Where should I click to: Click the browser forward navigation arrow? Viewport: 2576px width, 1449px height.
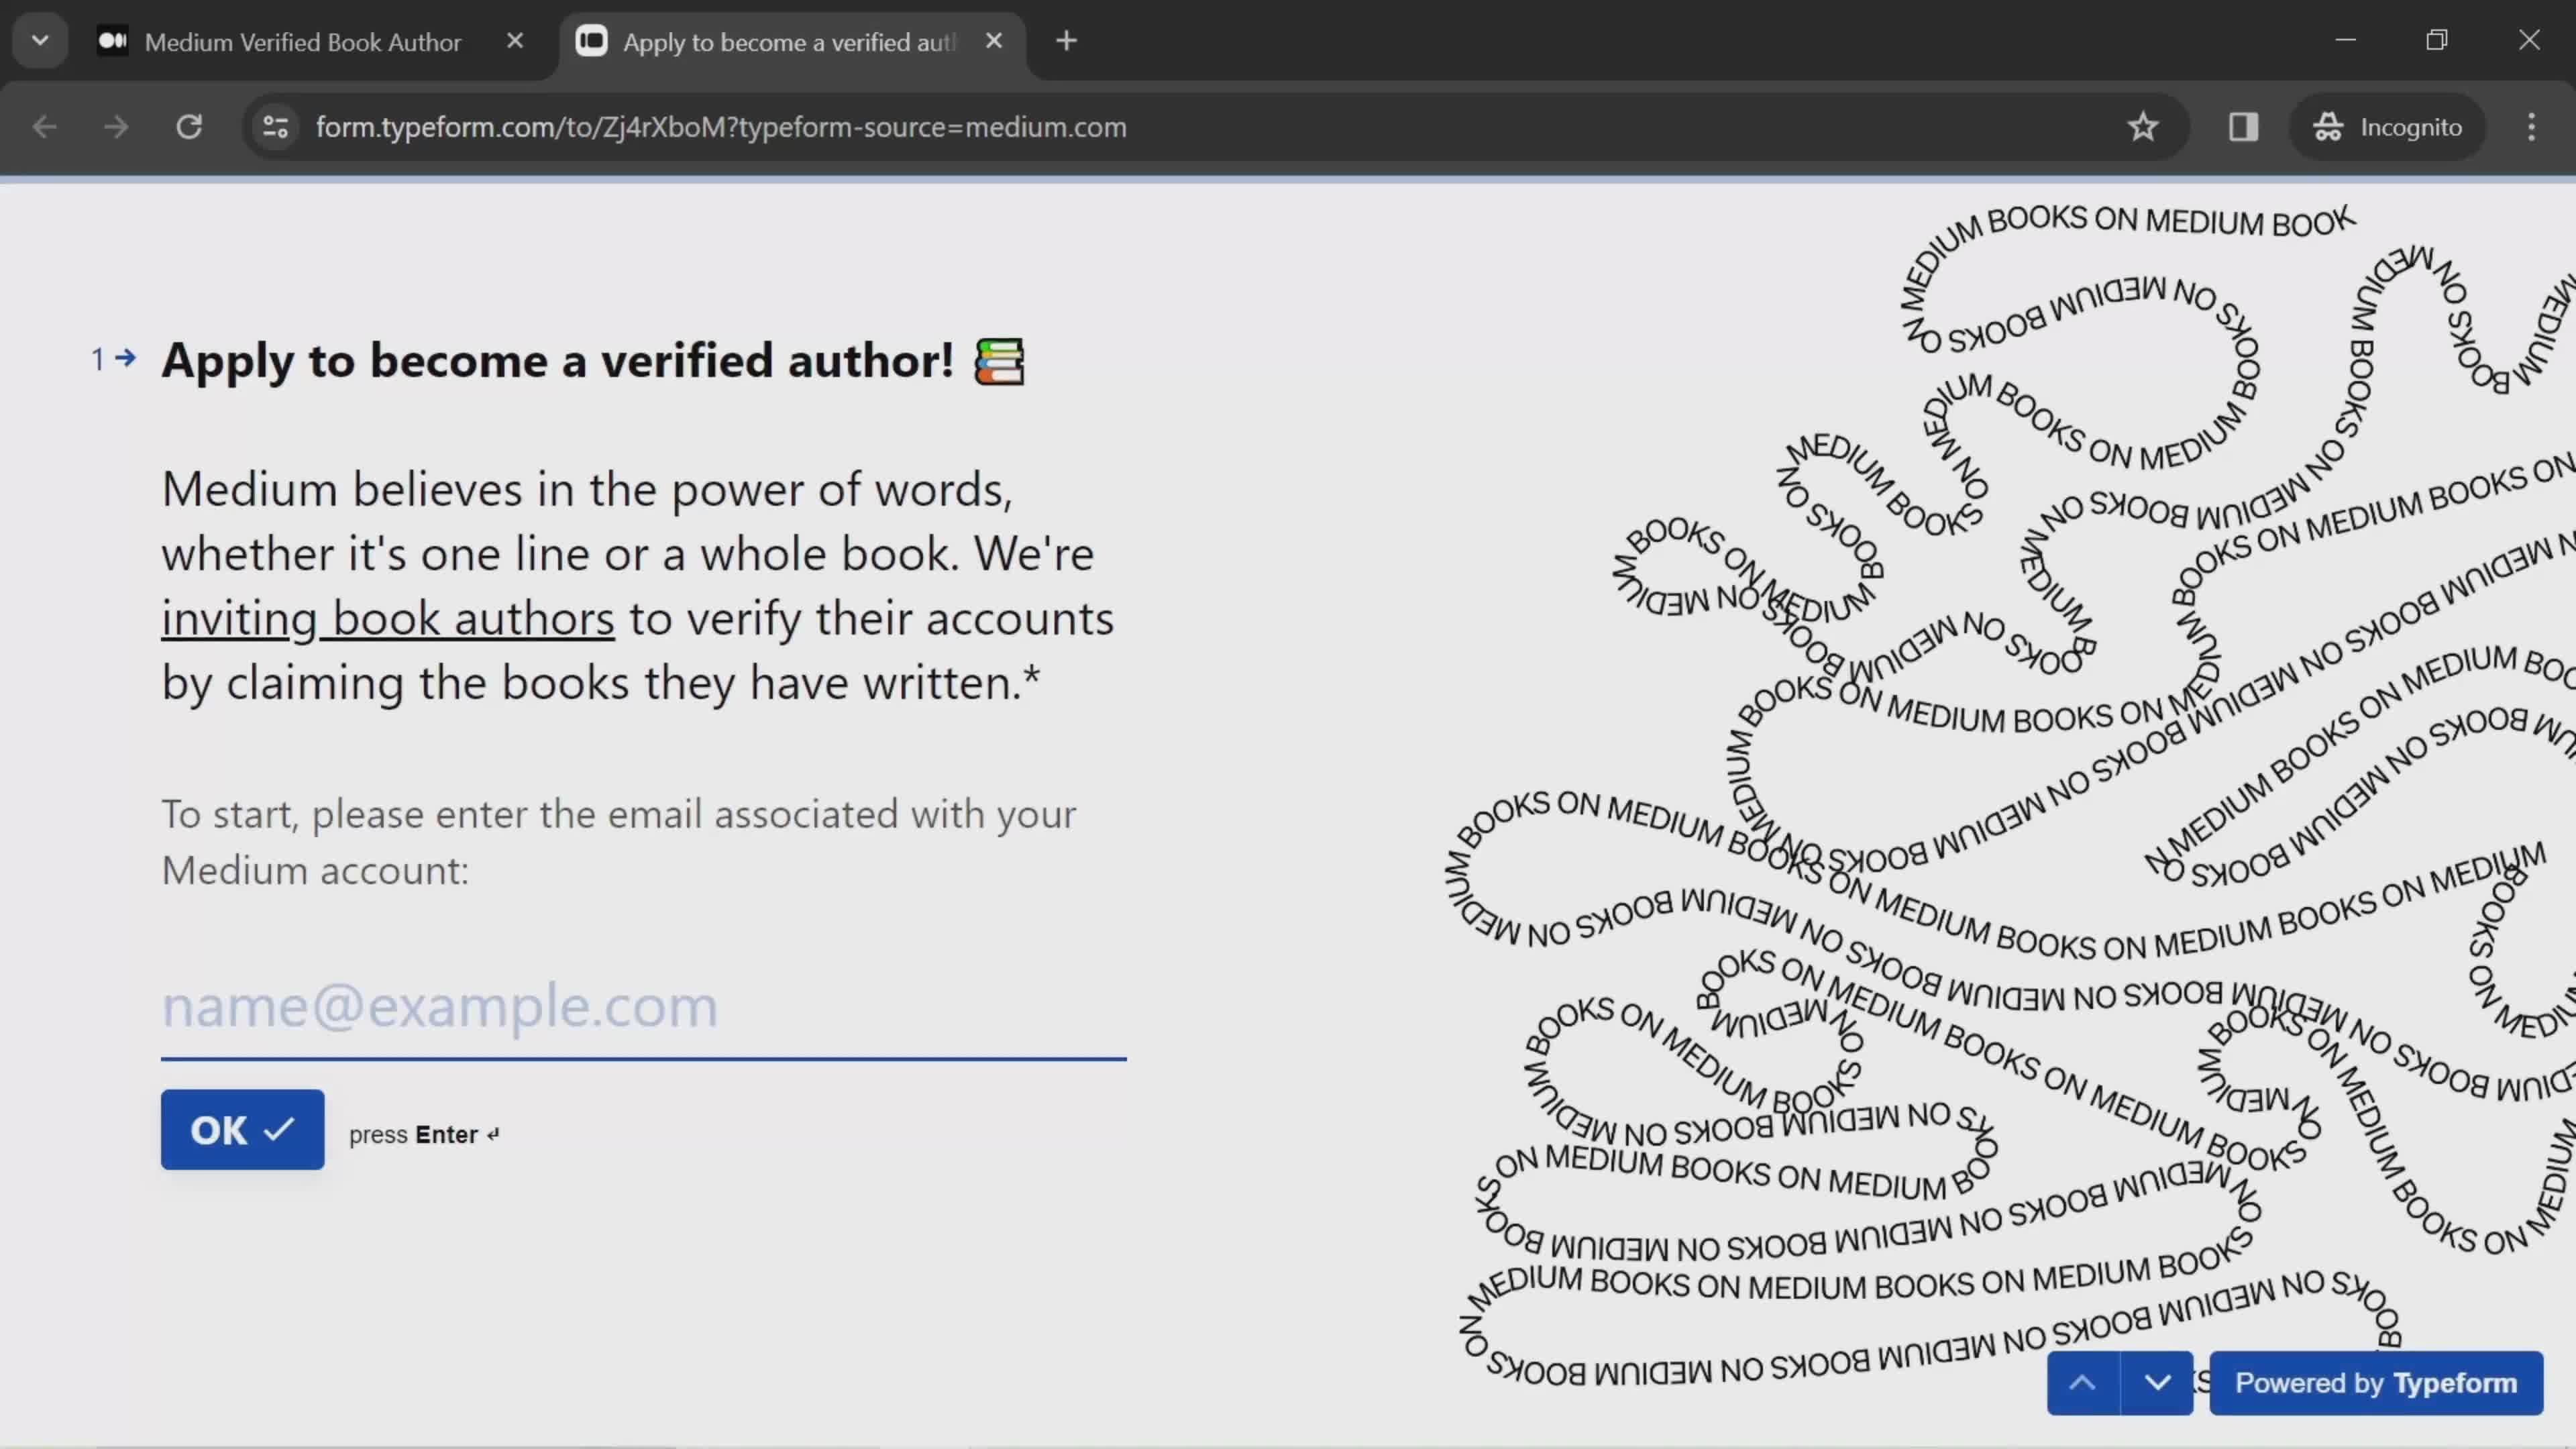tap(115, 125)
